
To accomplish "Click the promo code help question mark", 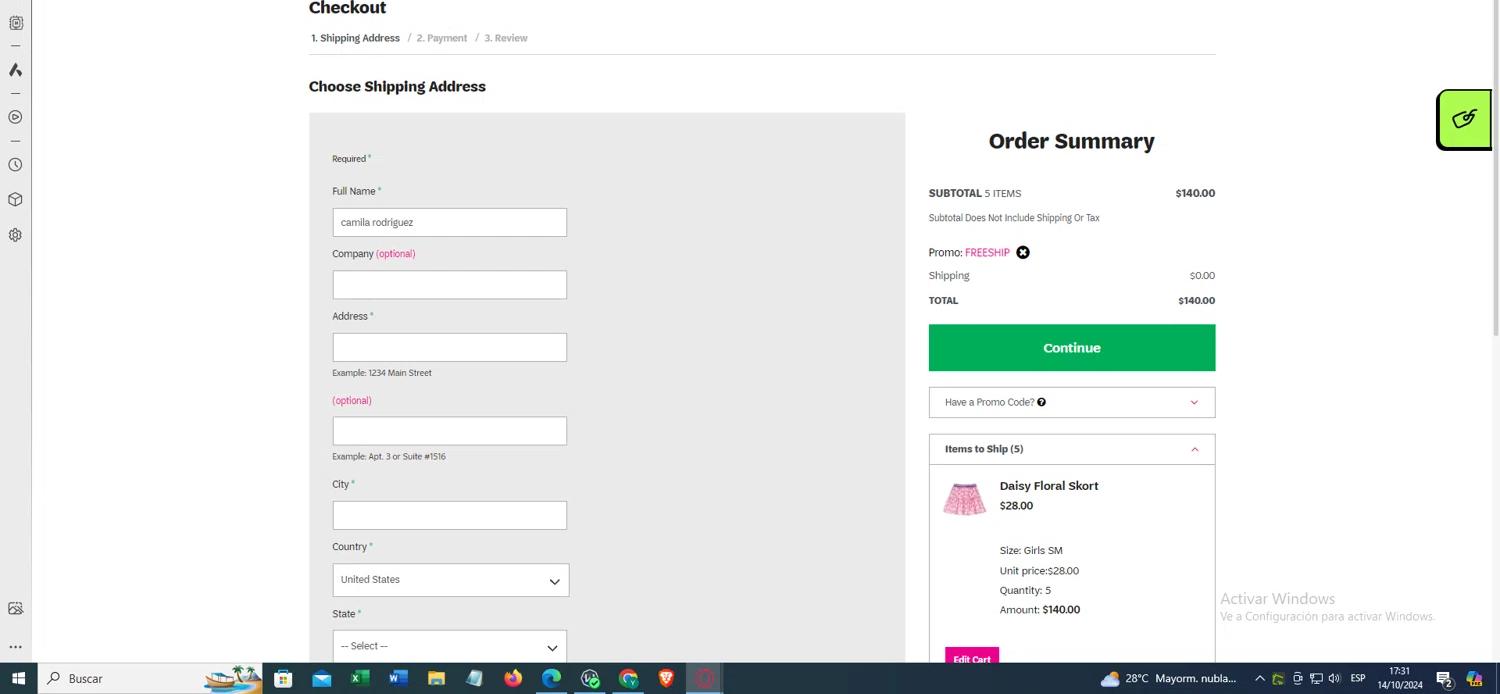I will [x=1041, y=402].
